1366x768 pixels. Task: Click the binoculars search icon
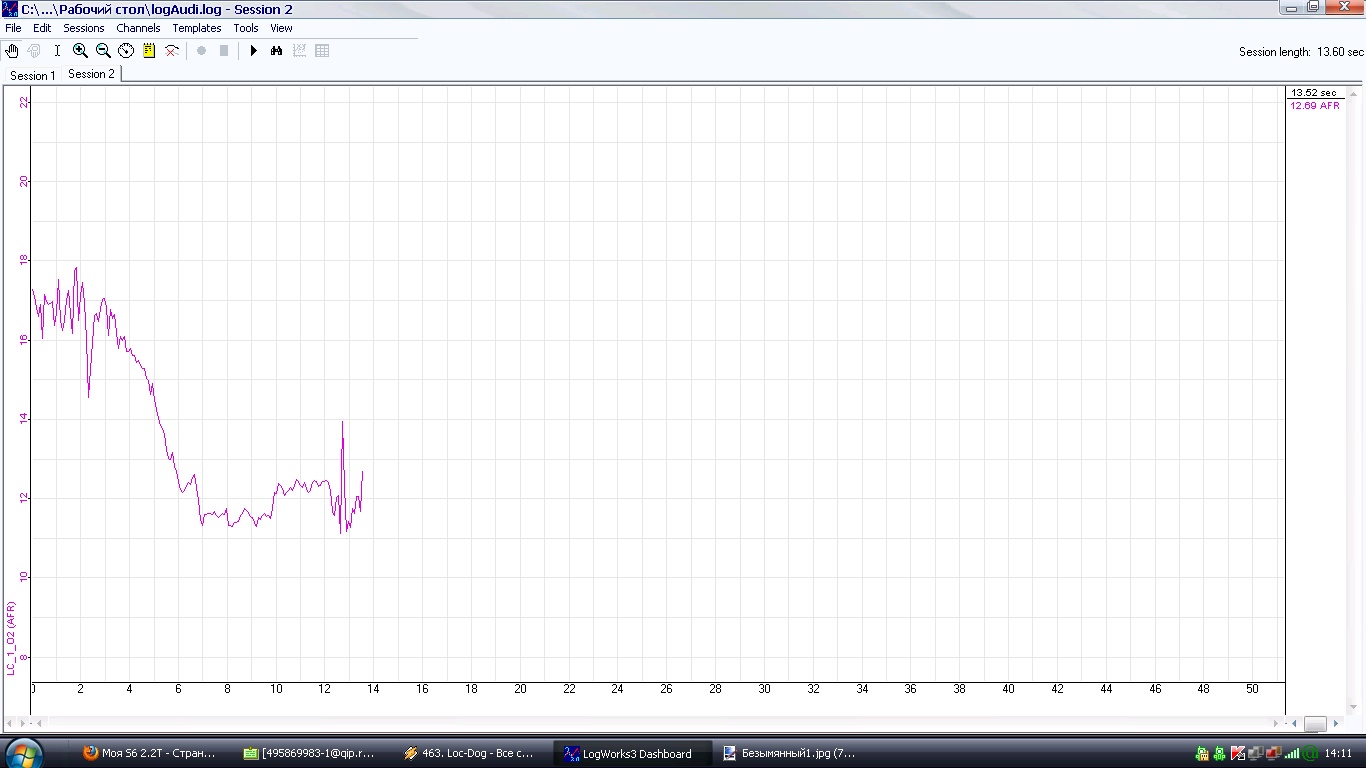point(277,51)
